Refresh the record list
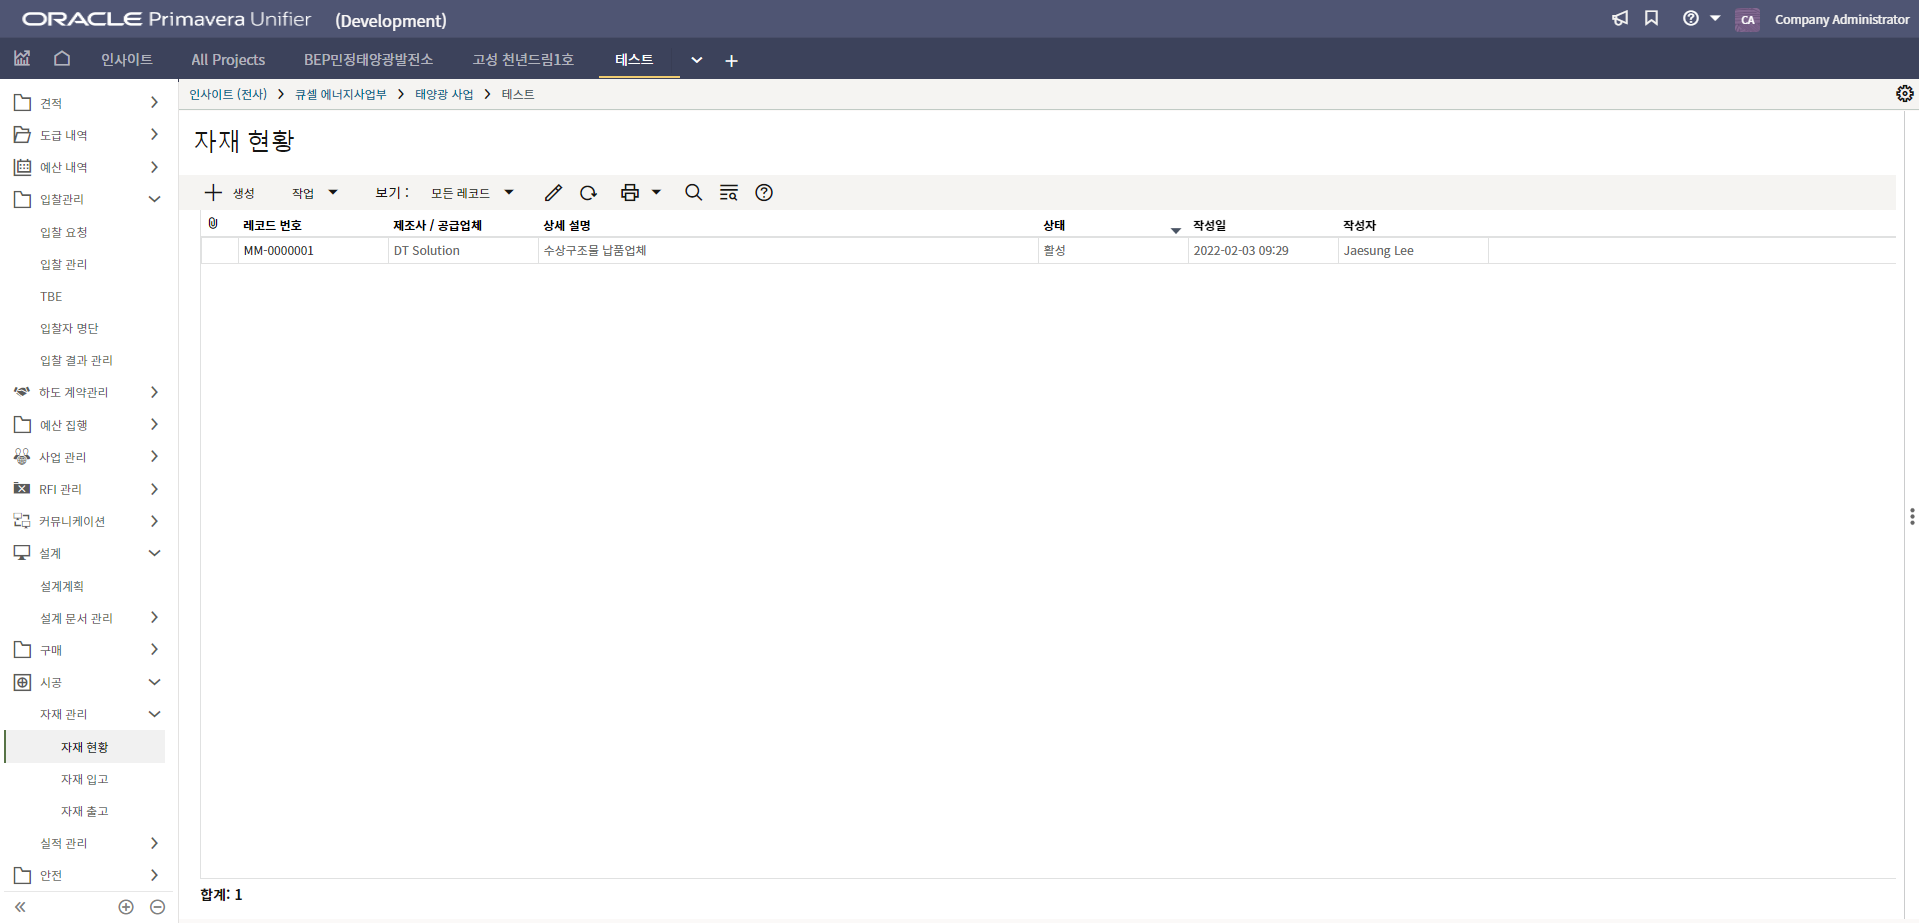1919x923 pixels. click(588, 193)
